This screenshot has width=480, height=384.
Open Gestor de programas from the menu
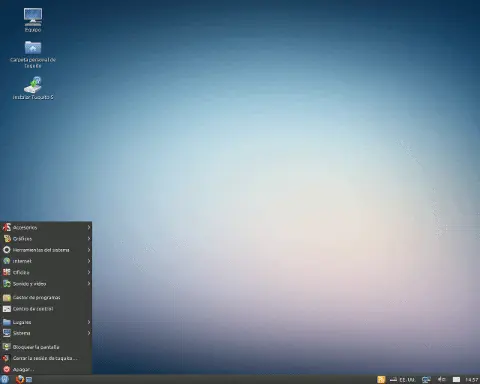click(46, 297)
